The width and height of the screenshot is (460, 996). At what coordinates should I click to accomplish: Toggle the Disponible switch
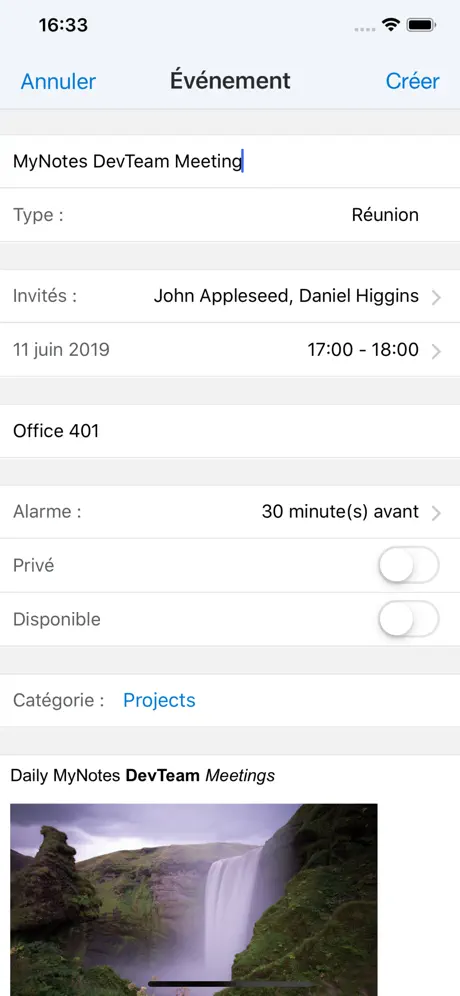(409, 619)
